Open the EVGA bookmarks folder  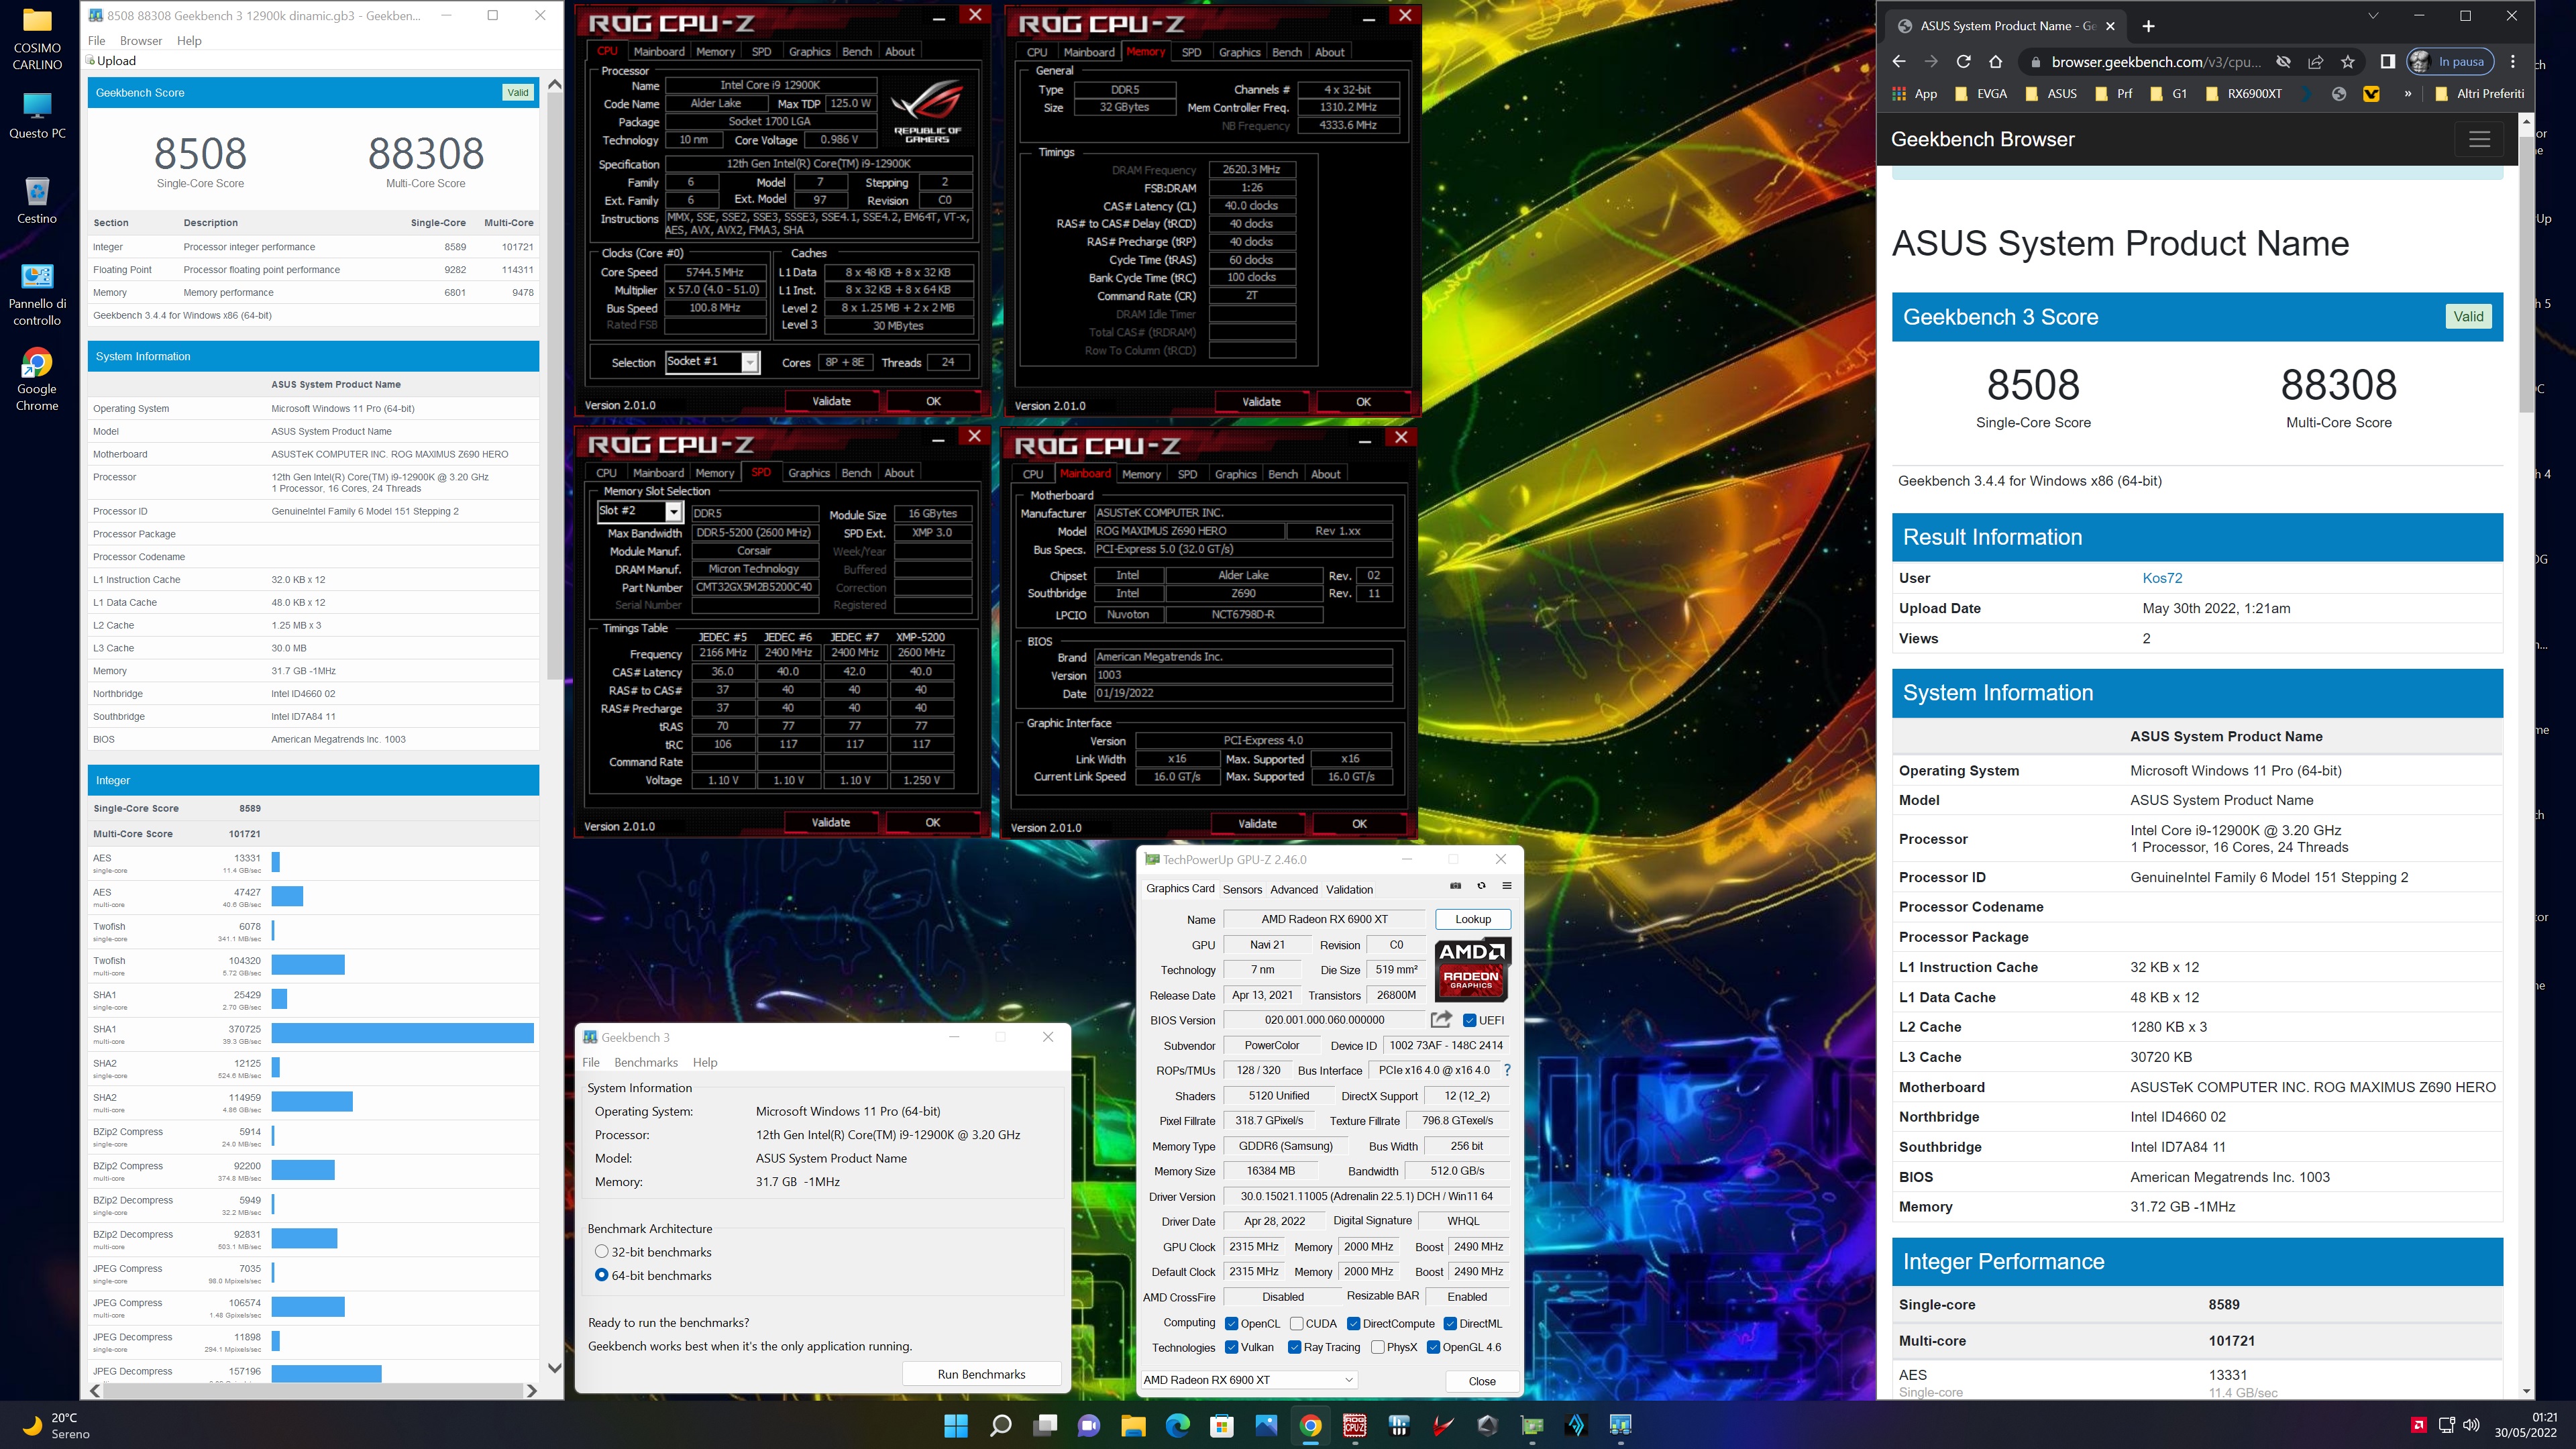pyautogui.click(x=1980, y=93)
